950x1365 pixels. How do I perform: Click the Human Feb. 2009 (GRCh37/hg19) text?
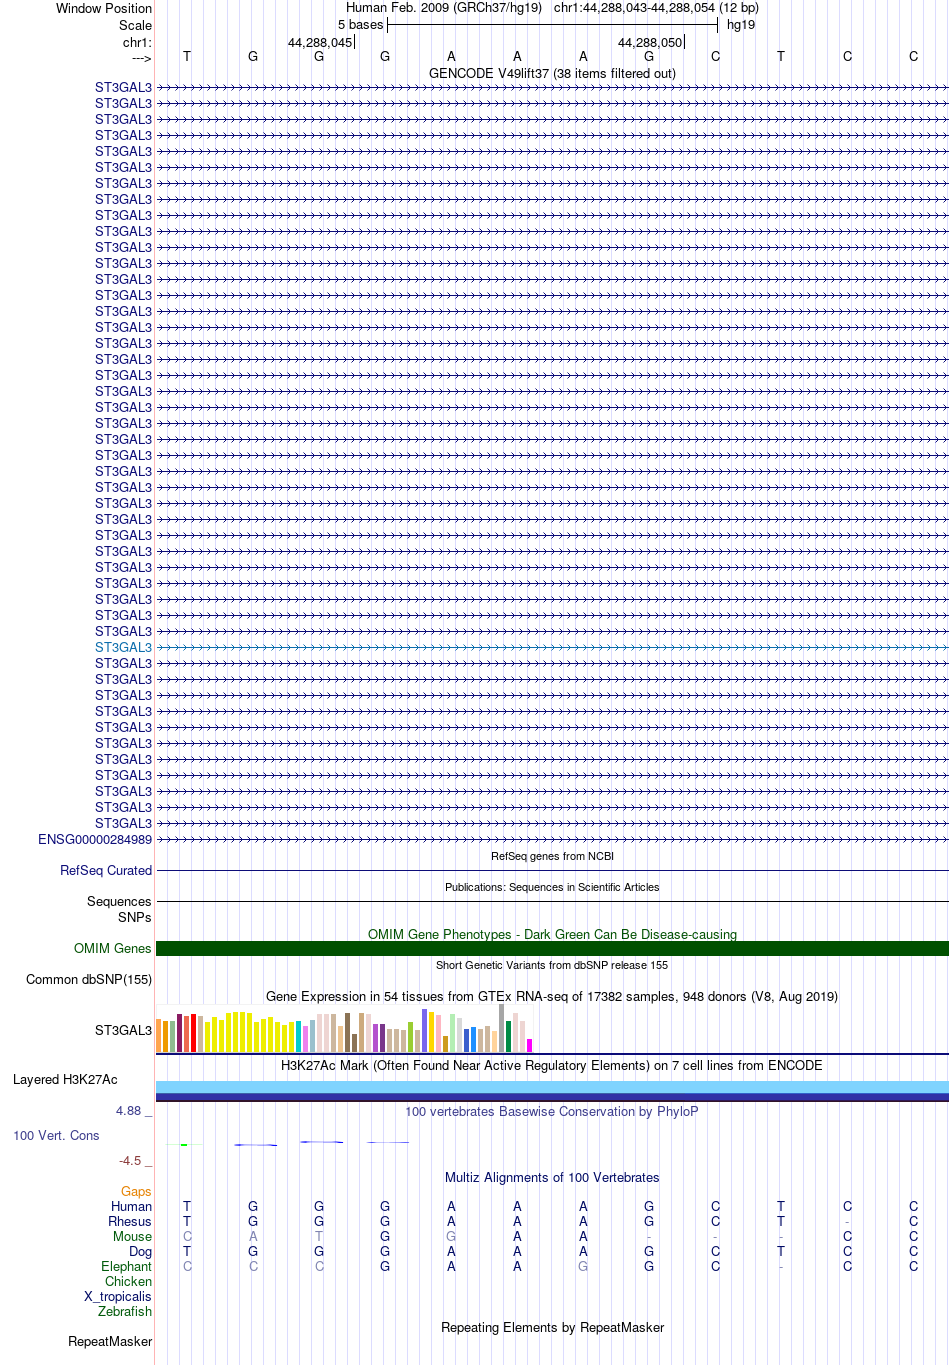pyautogui.click(x=444, y=8)
